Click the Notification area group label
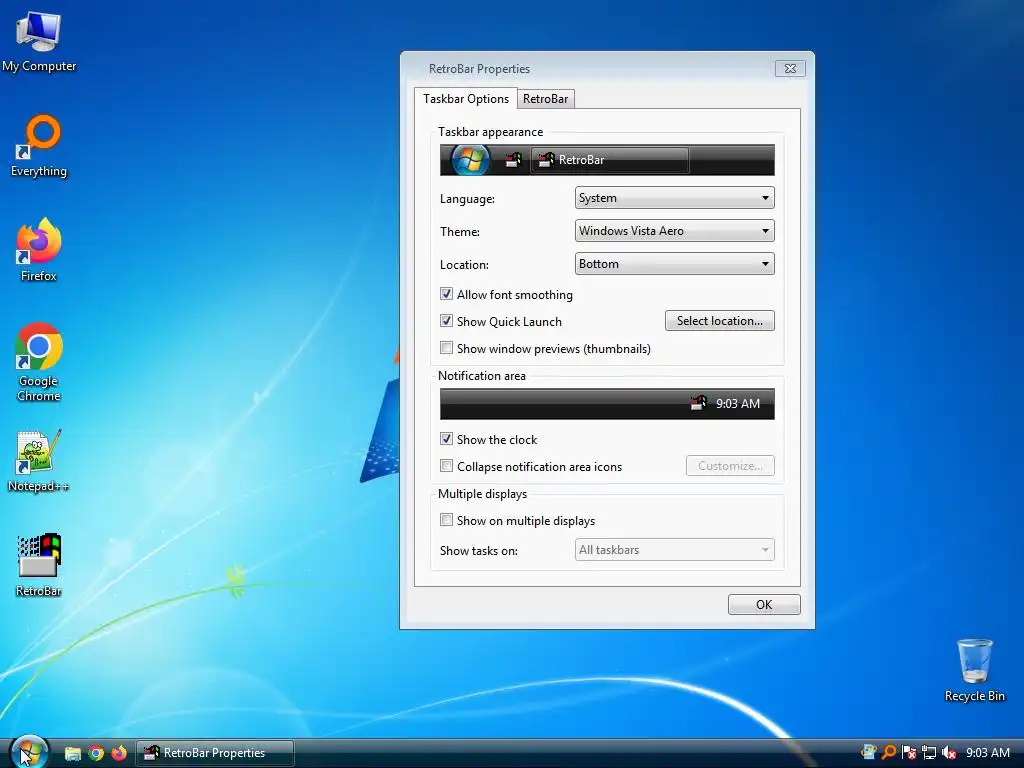 tap(482, 376)
